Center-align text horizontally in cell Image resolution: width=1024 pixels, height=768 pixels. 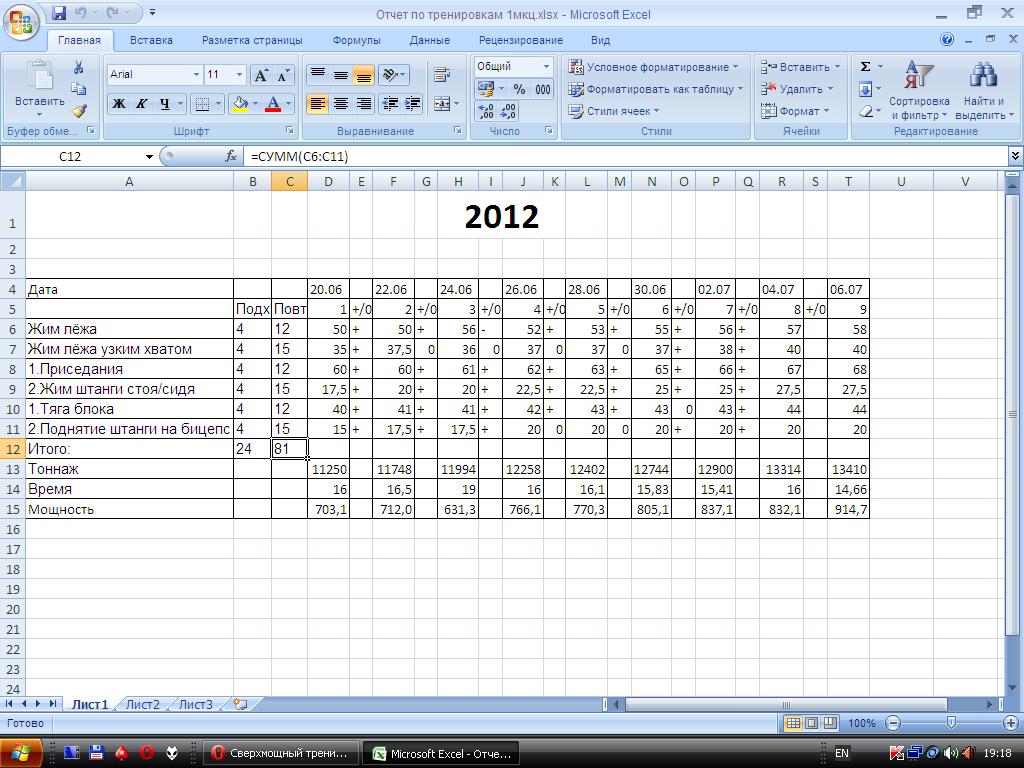(x=341, y=104)
